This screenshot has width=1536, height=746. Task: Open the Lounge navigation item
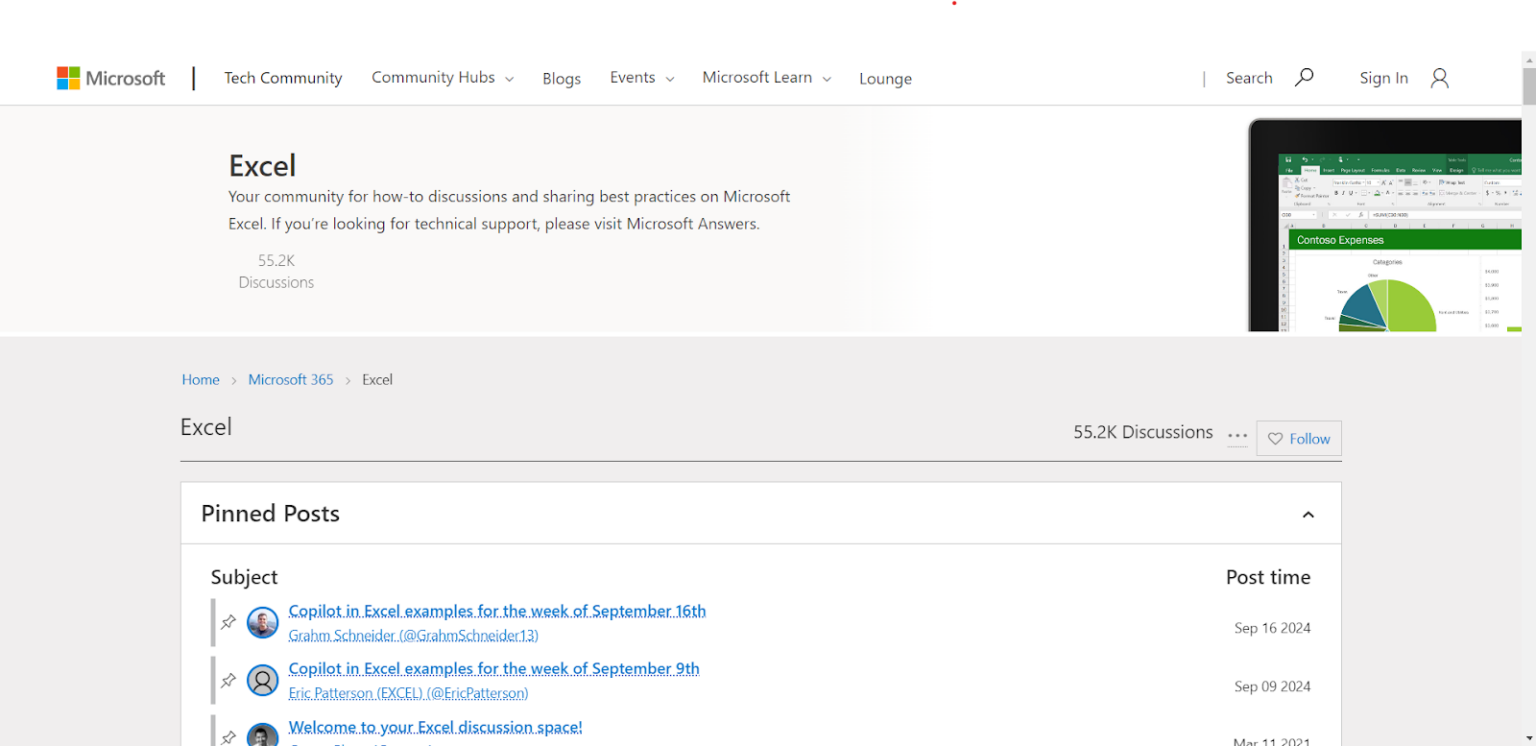click(x=885, y=79)
